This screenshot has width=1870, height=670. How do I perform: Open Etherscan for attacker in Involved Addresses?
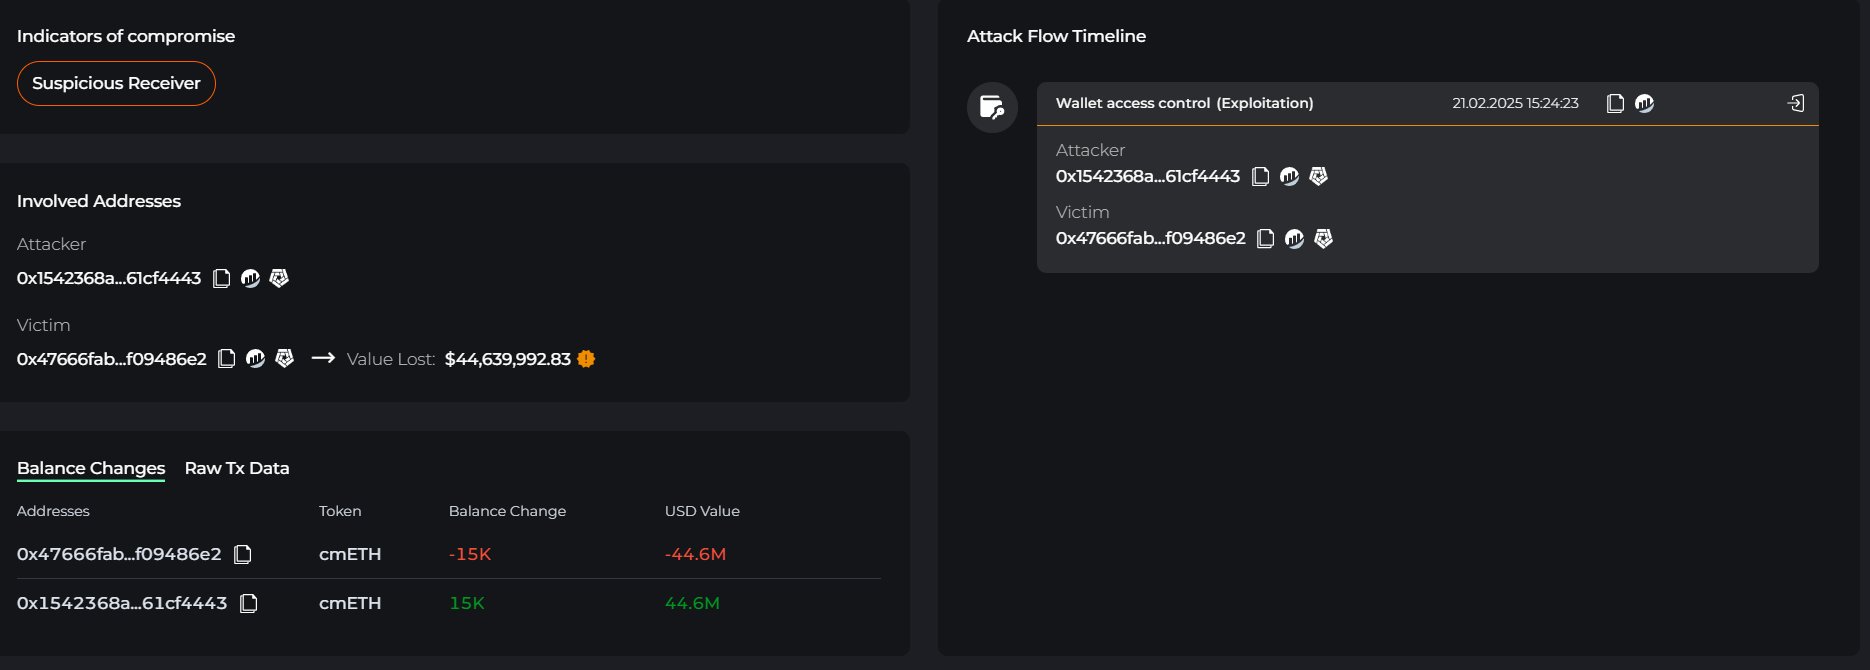point(251,279)
